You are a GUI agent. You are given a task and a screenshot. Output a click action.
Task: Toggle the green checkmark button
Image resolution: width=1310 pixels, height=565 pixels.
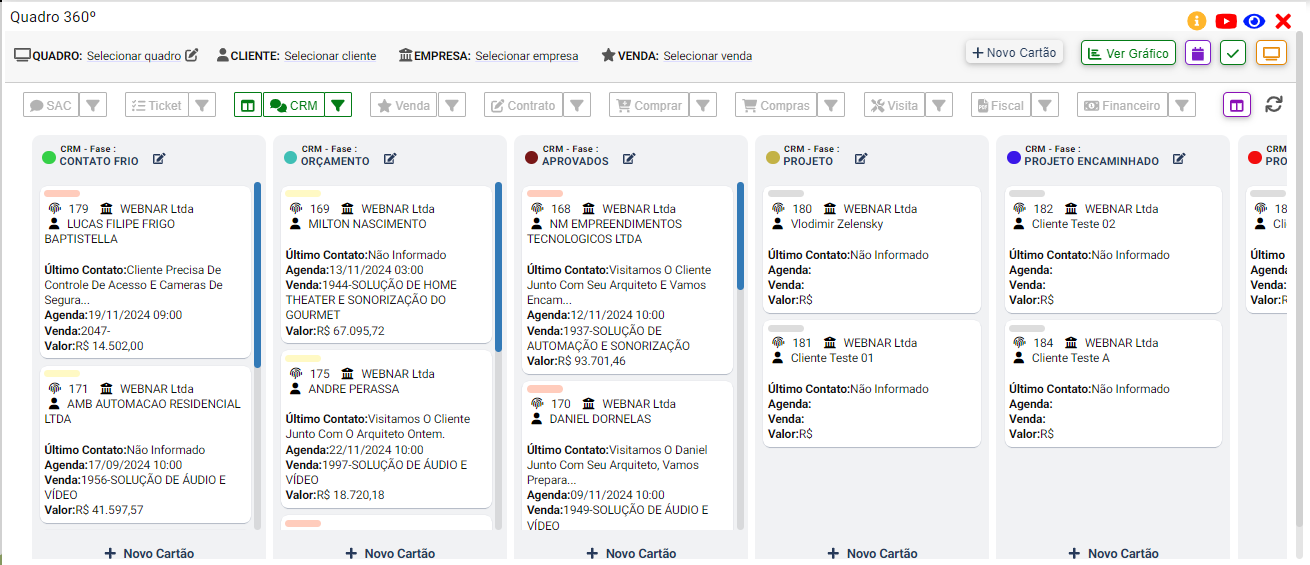(1233, 53)
